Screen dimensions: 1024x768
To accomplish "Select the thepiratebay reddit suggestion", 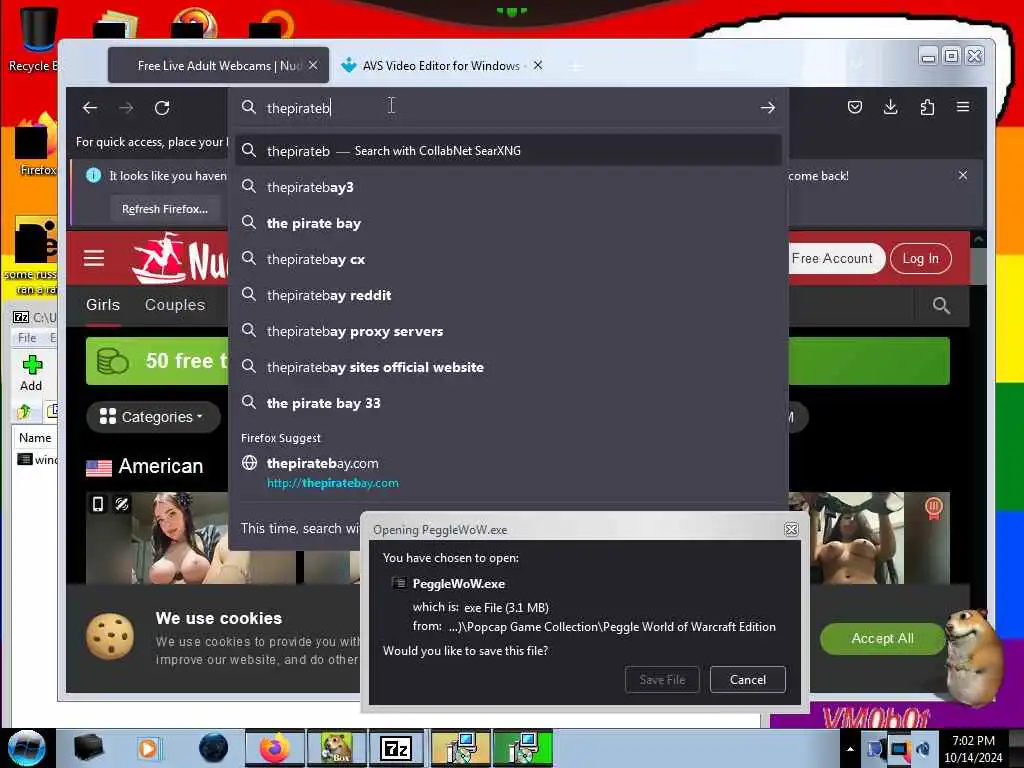I will [508, 295].
